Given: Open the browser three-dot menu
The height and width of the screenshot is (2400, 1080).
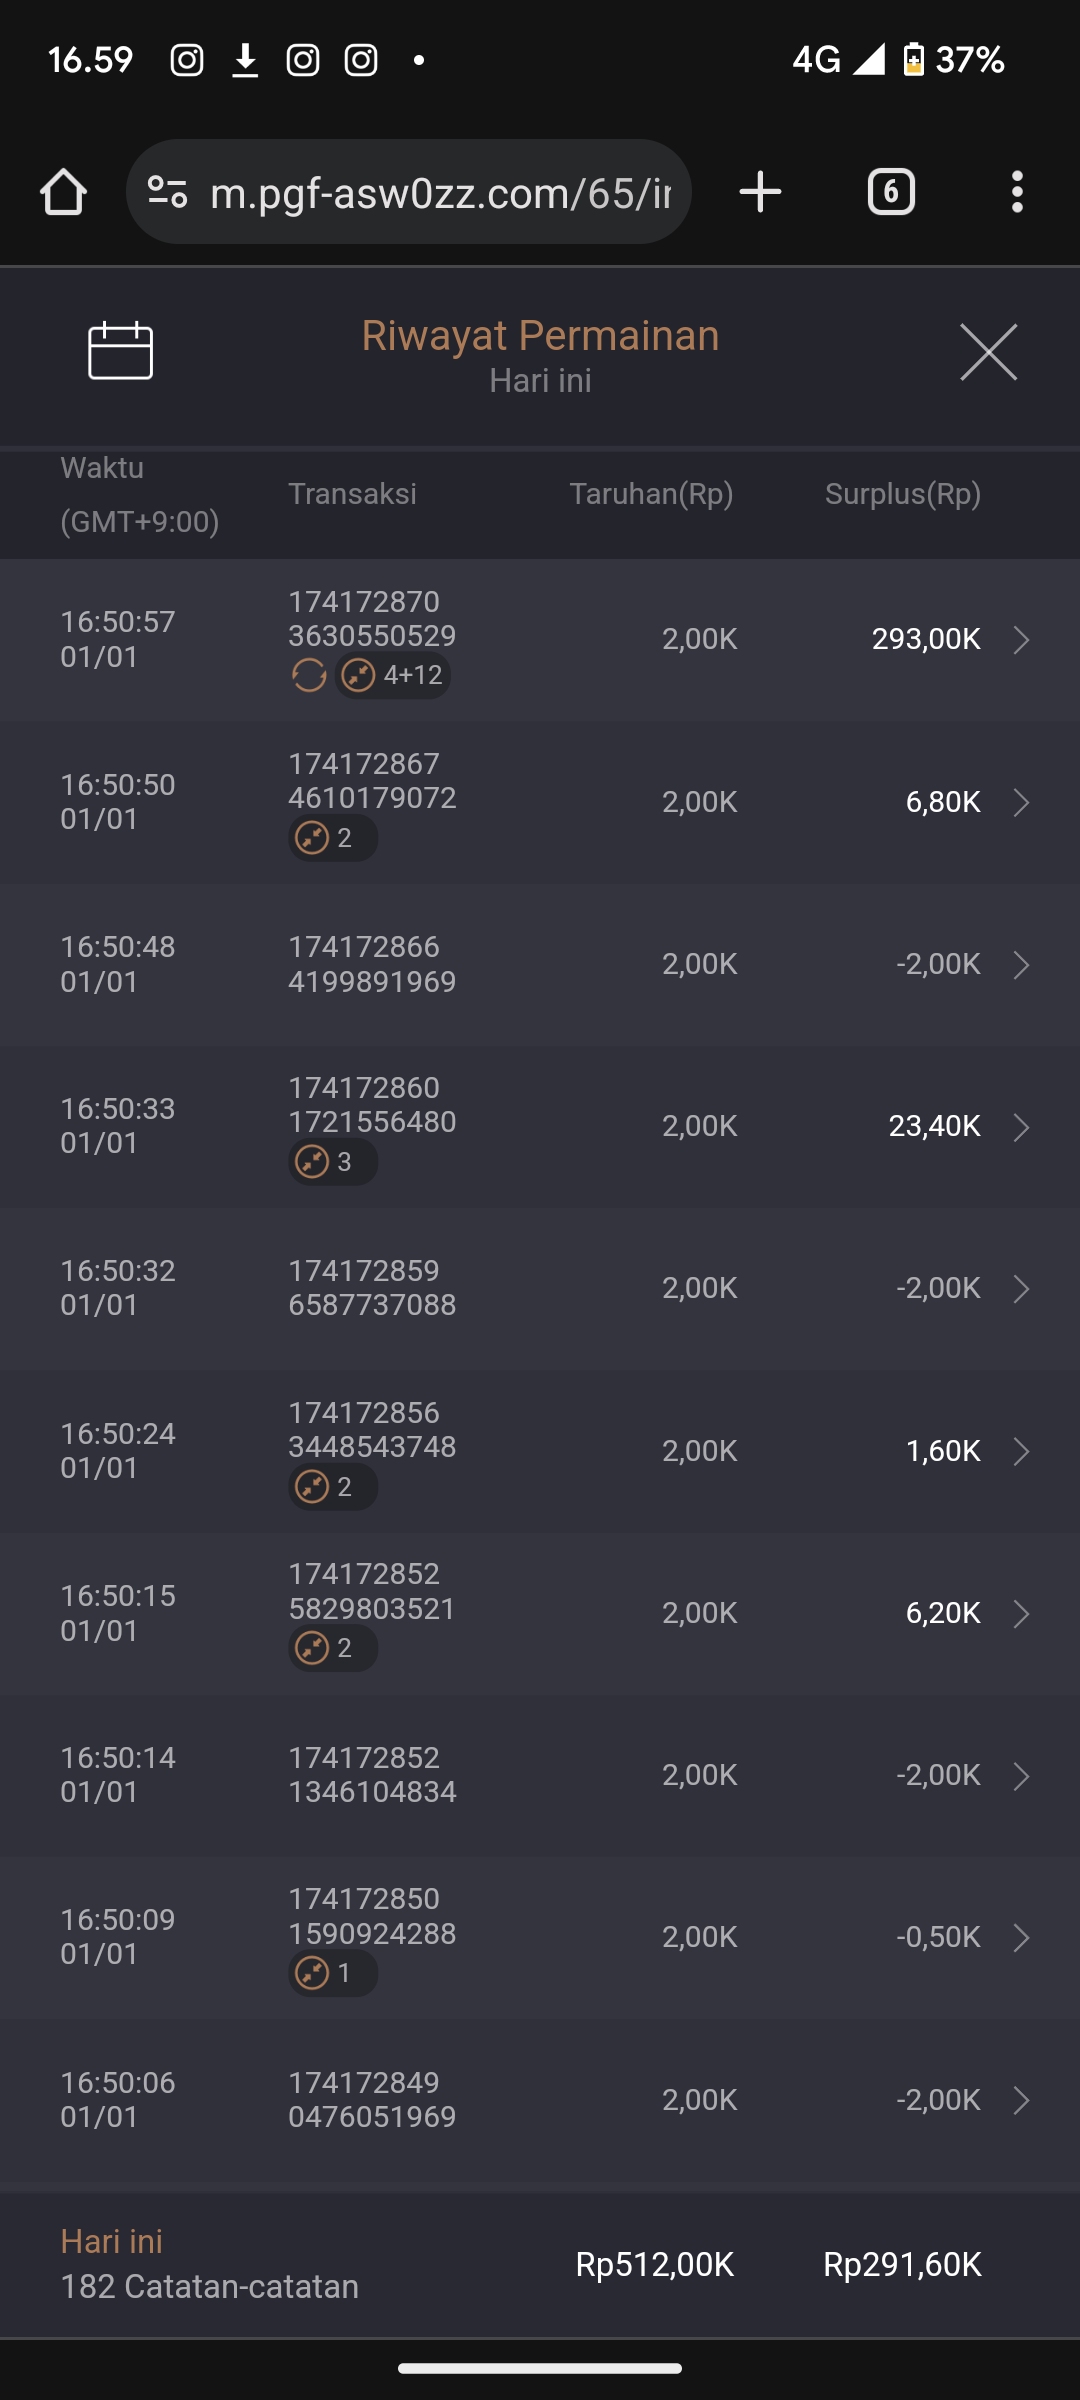Looking at the screenshot, I should coord(1017,192).
